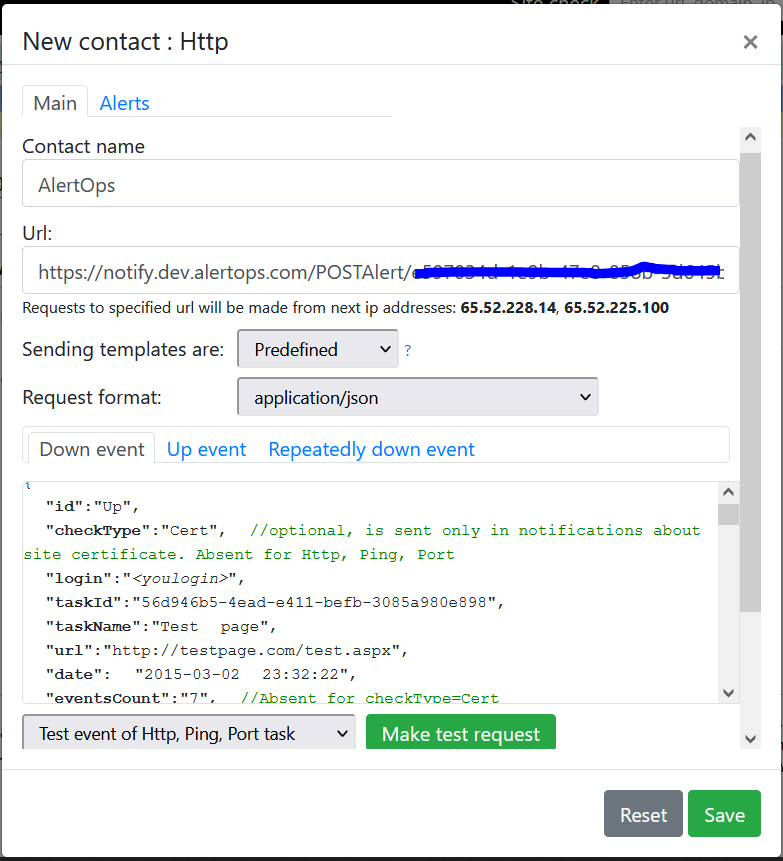
Task: Save the new AlertOps contact
Action: (x=724, y=814)
